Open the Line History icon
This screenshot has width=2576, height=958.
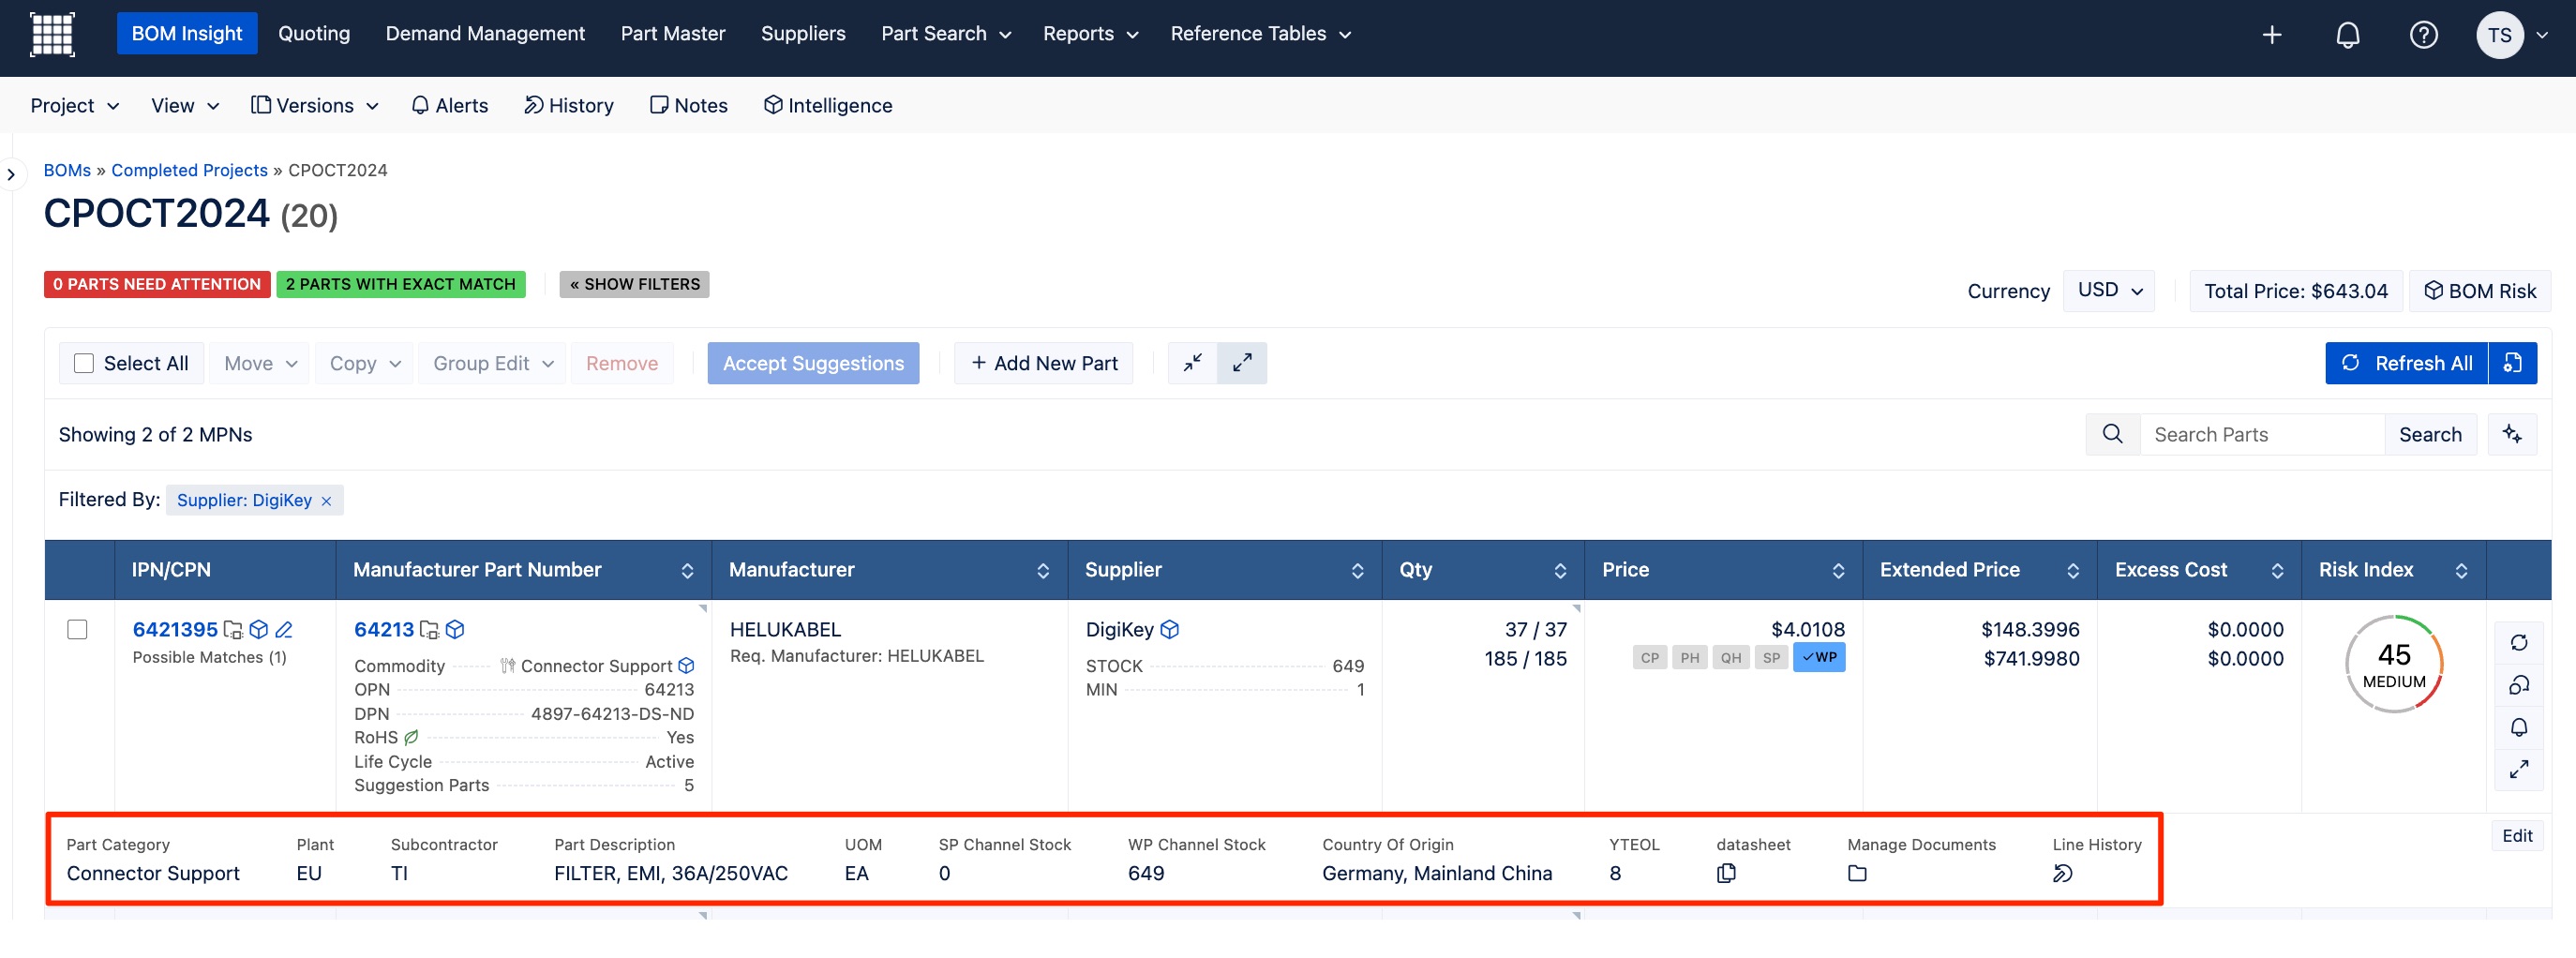2062,873
